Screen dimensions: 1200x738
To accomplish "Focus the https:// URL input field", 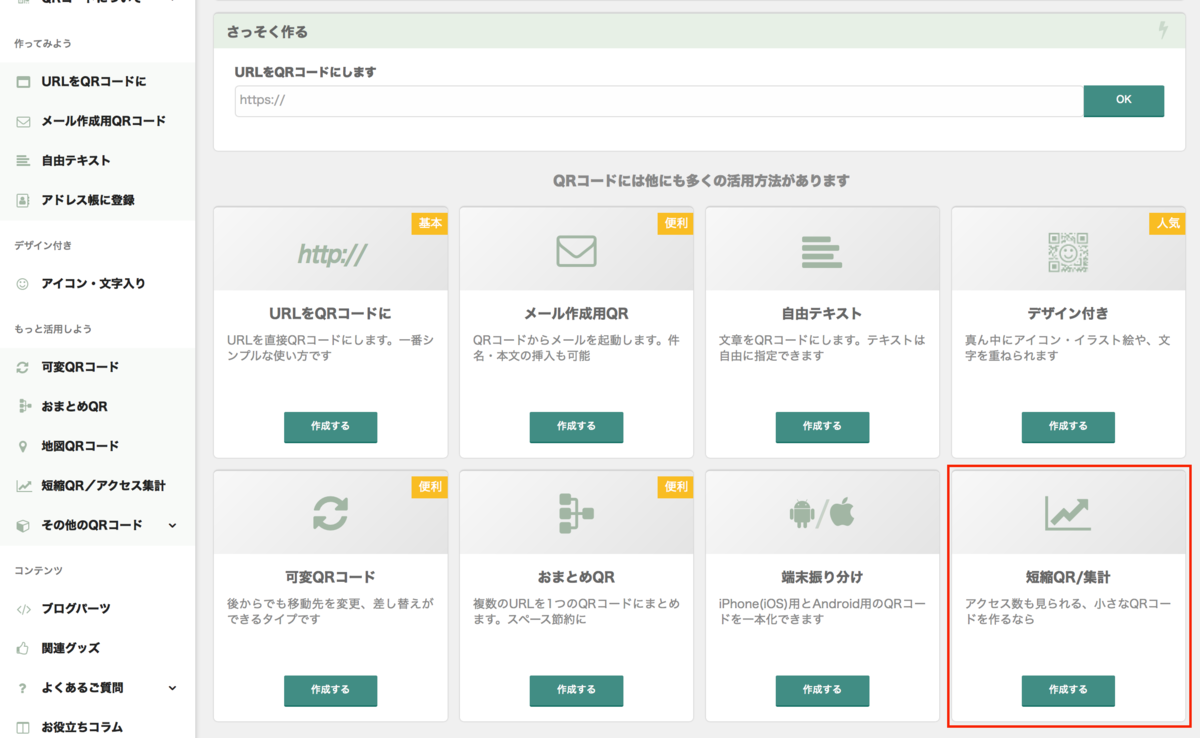I will pos(659,100).
